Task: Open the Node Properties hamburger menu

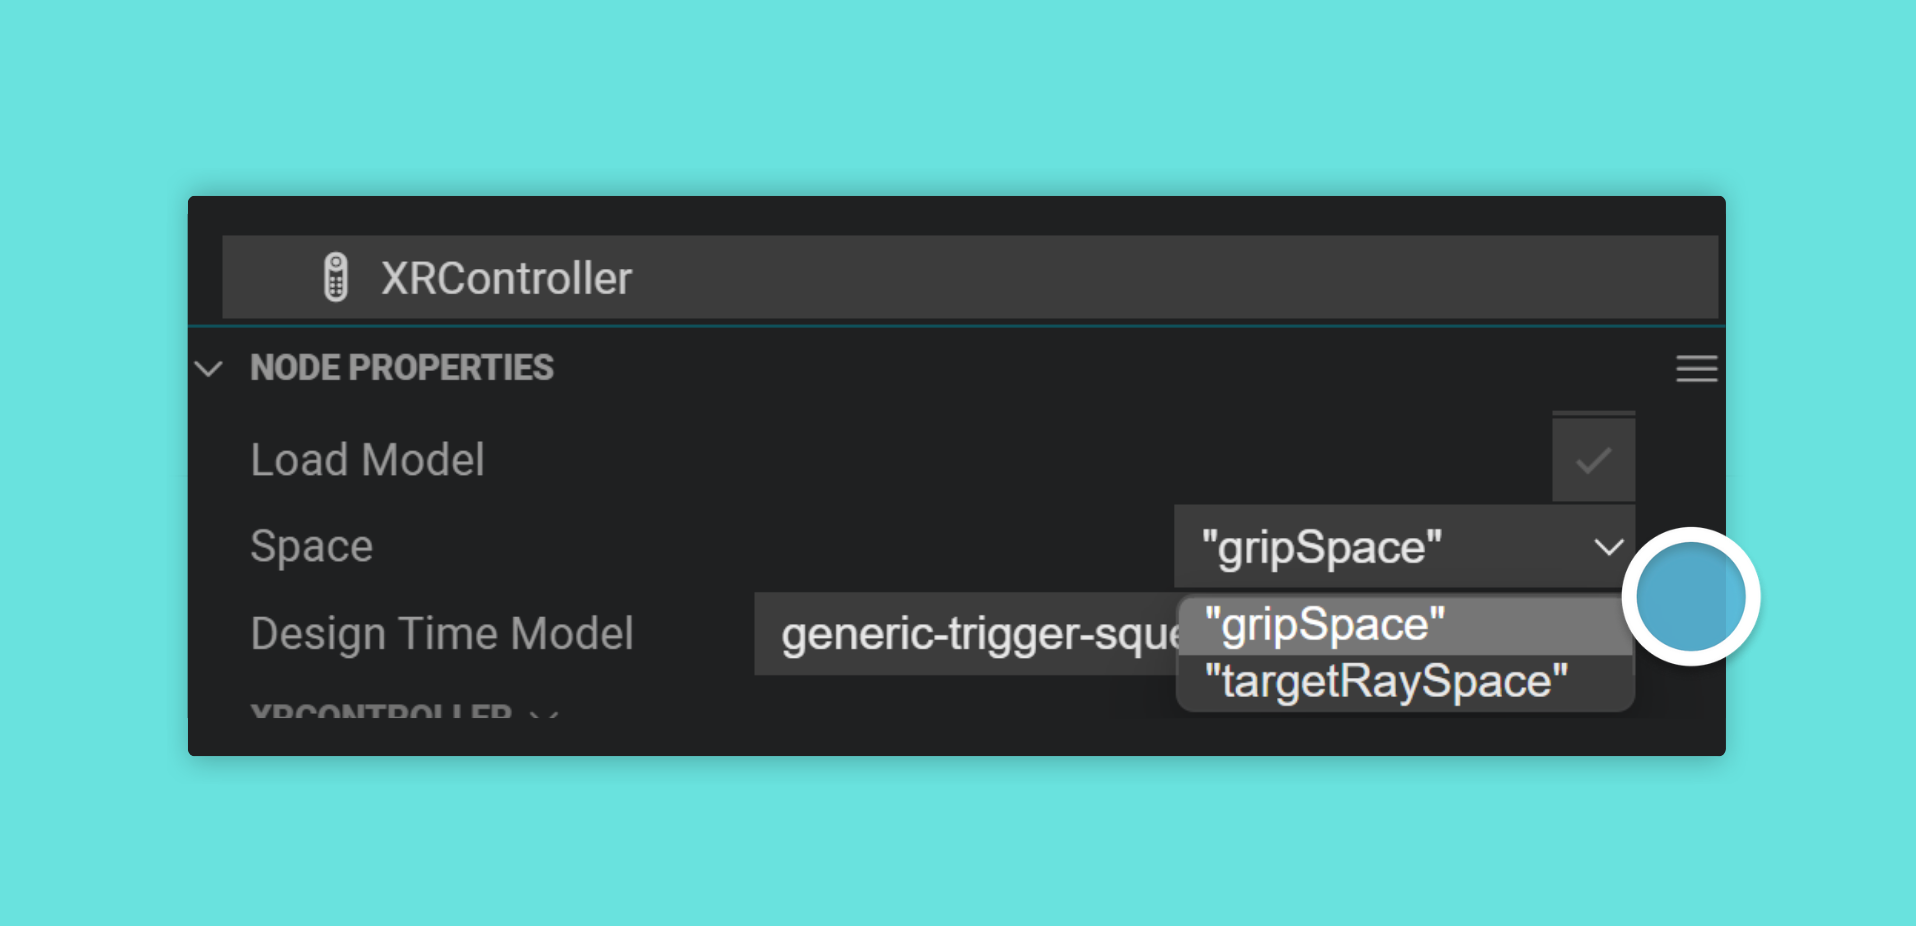Action: coord(1696,369)
